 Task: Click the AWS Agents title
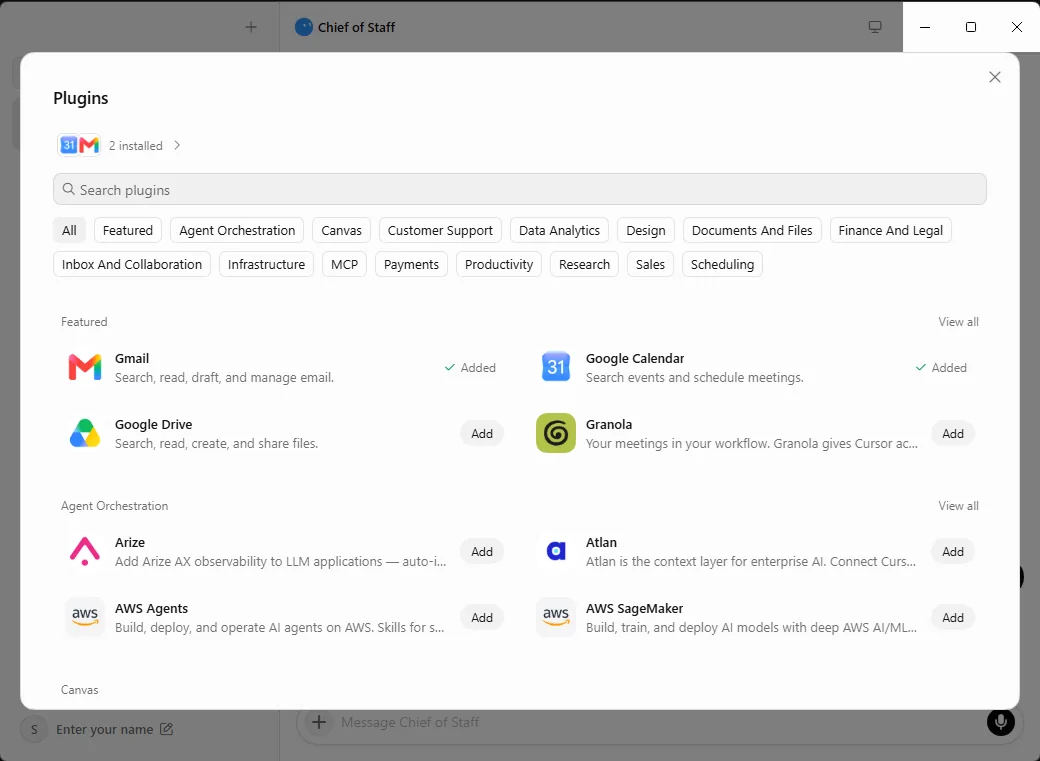pos(151,608)
